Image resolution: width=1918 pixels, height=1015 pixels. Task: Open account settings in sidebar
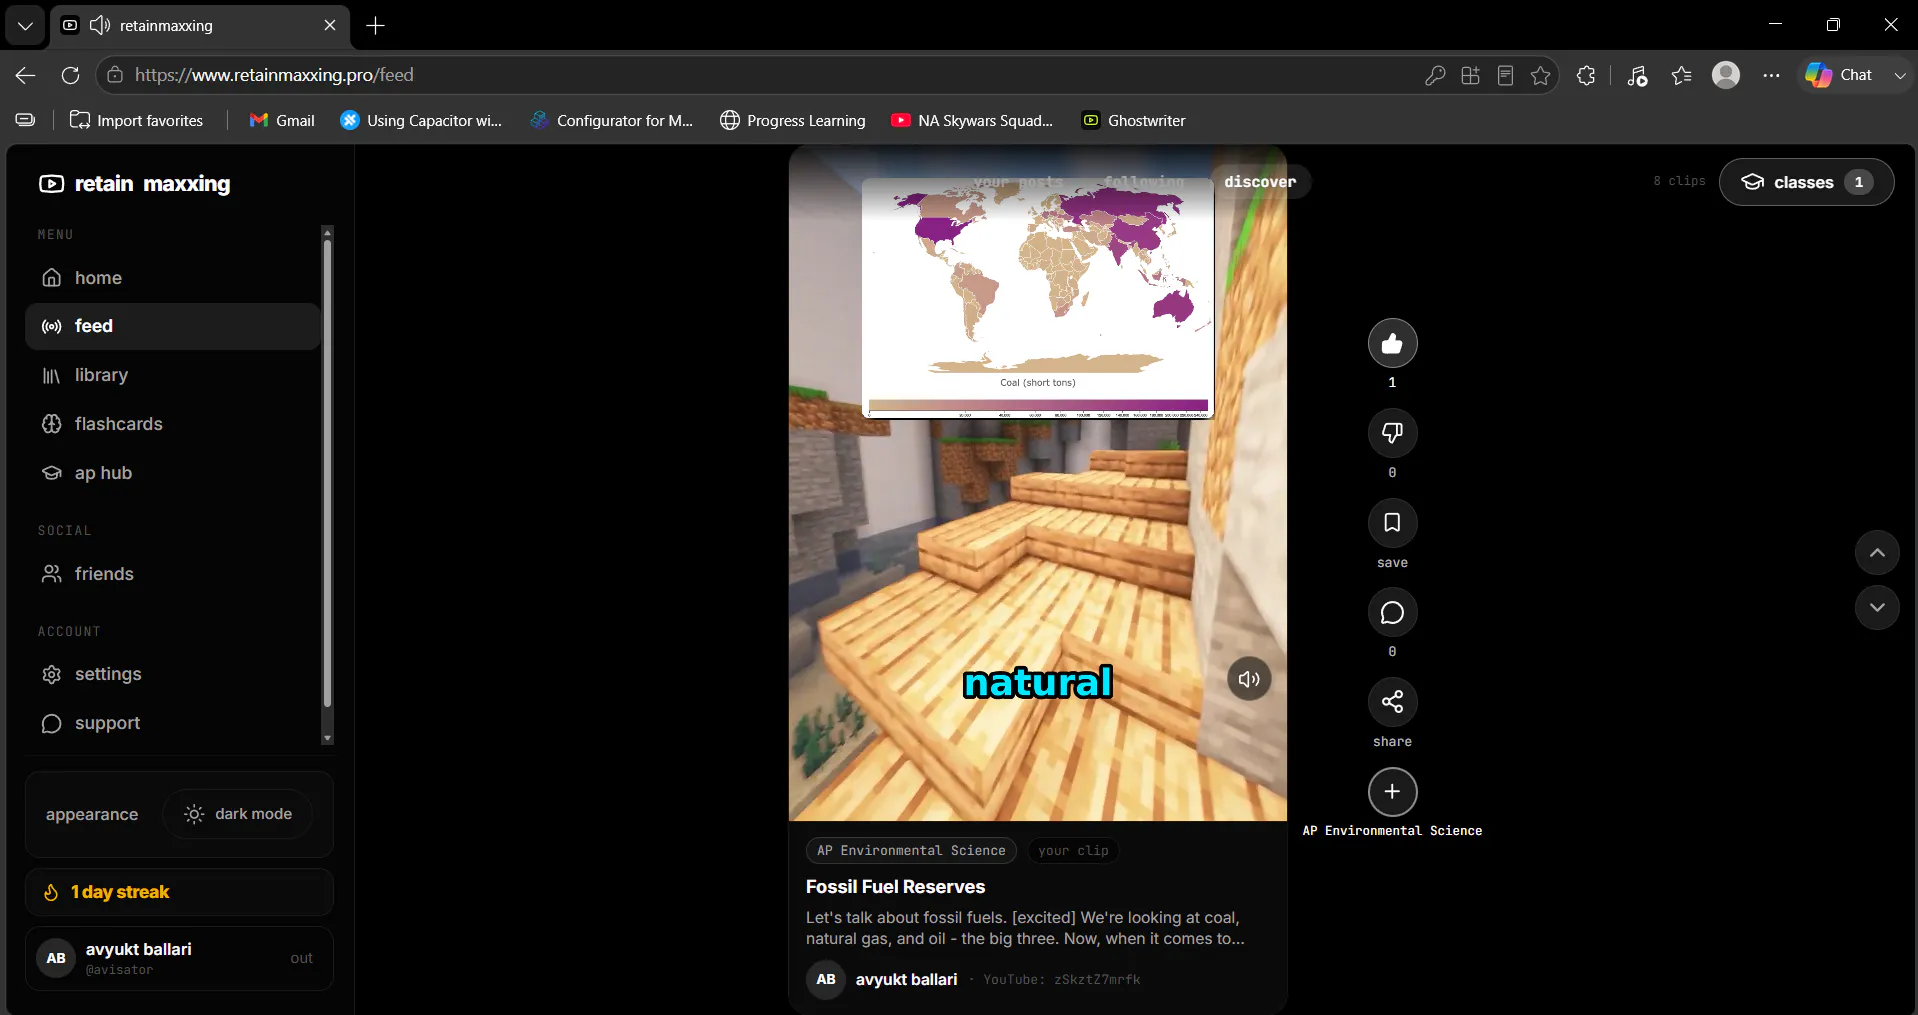[x=173, y=674]
